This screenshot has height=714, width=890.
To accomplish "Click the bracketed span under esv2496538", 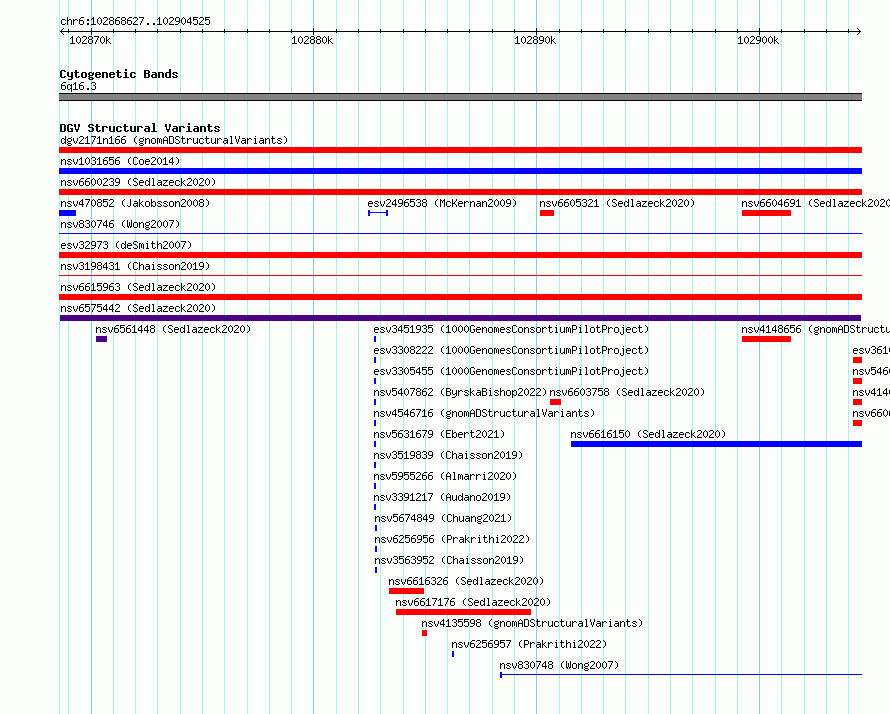I will [378, 213].
